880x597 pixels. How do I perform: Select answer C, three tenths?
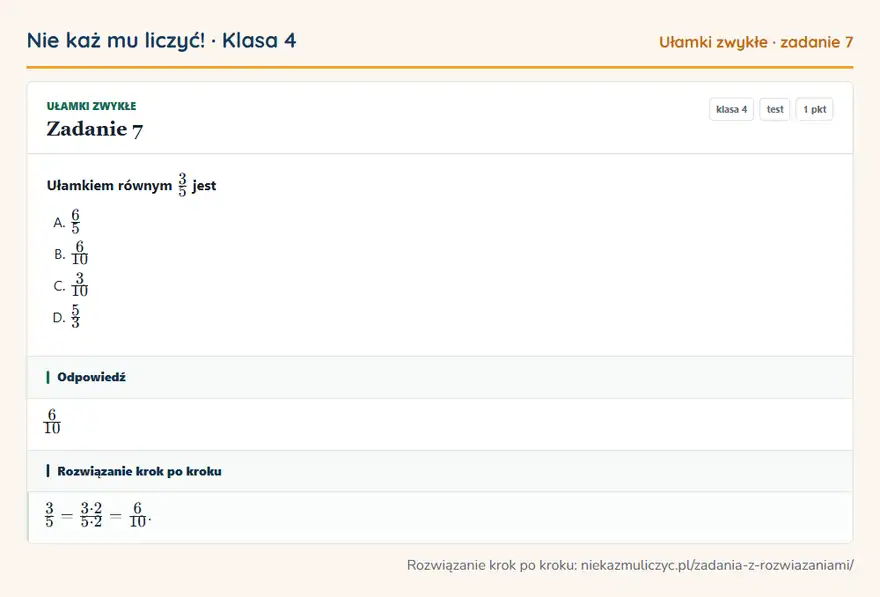point(71,285)
